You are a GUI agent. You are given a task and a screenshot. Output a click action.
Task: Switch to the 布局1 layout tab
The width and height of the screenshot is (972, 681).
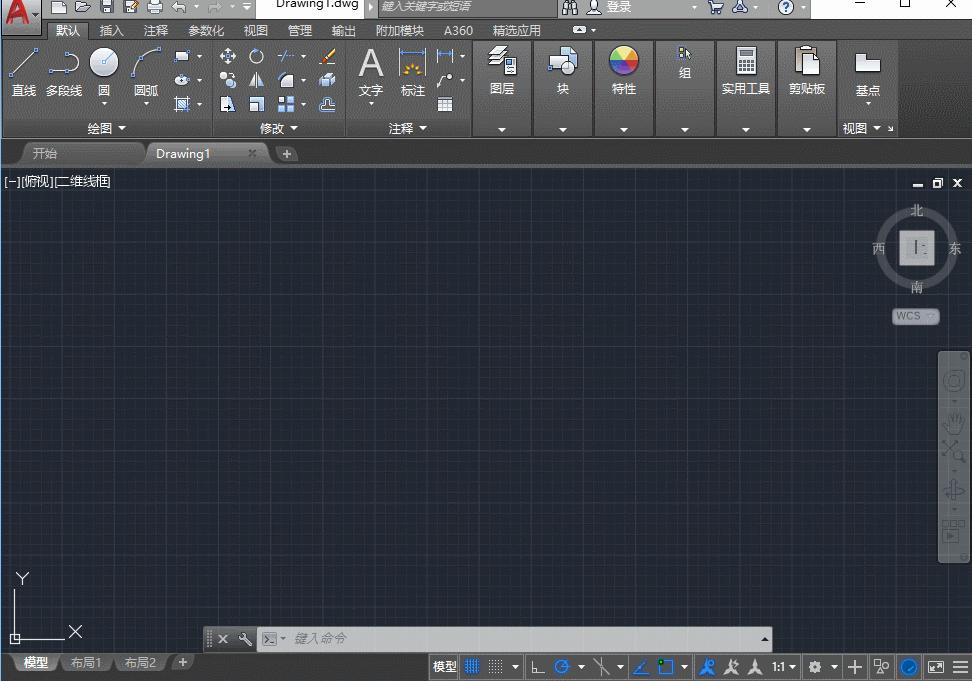(x=86, y=663)
